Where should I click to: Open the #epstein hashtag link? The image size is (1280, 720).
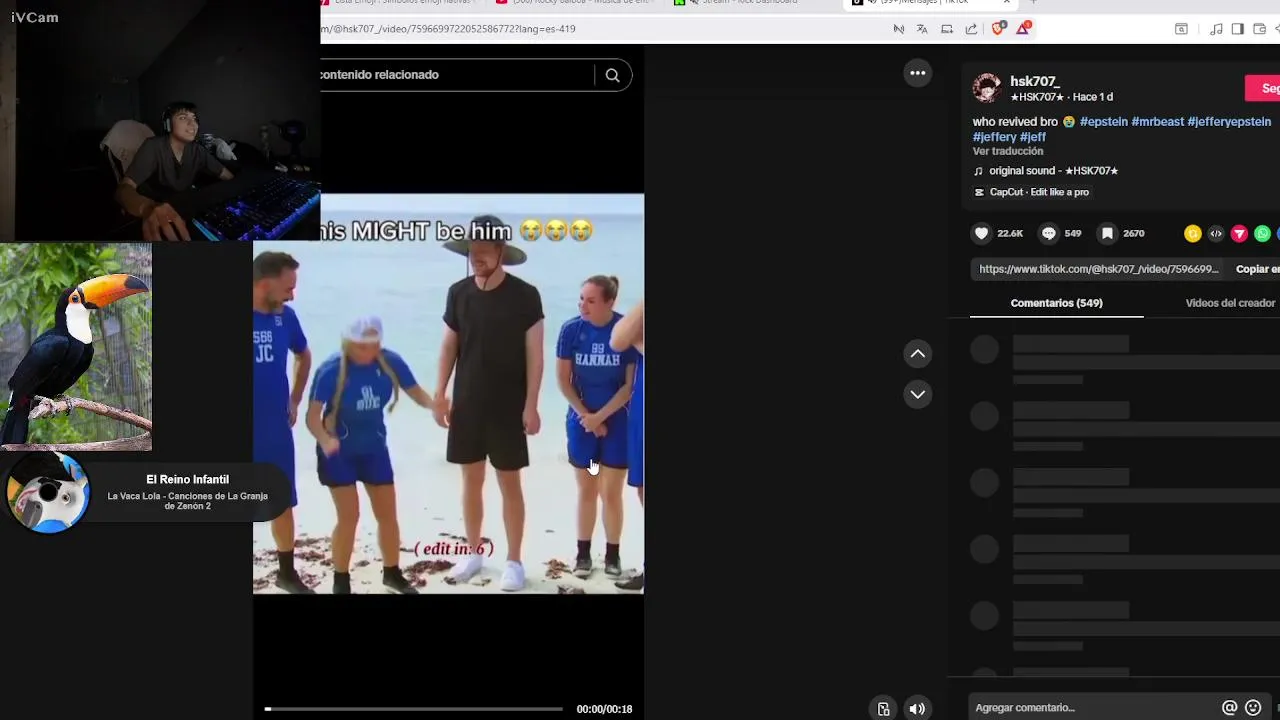(x=1103, y=122)
